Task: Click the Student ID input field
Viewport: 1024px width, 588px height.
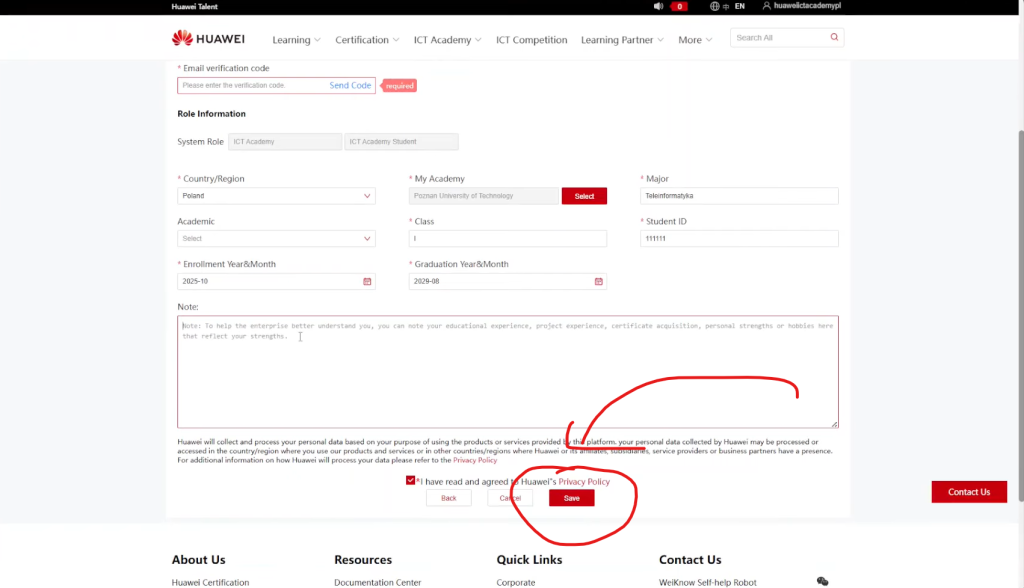Action: coord(739,239)
